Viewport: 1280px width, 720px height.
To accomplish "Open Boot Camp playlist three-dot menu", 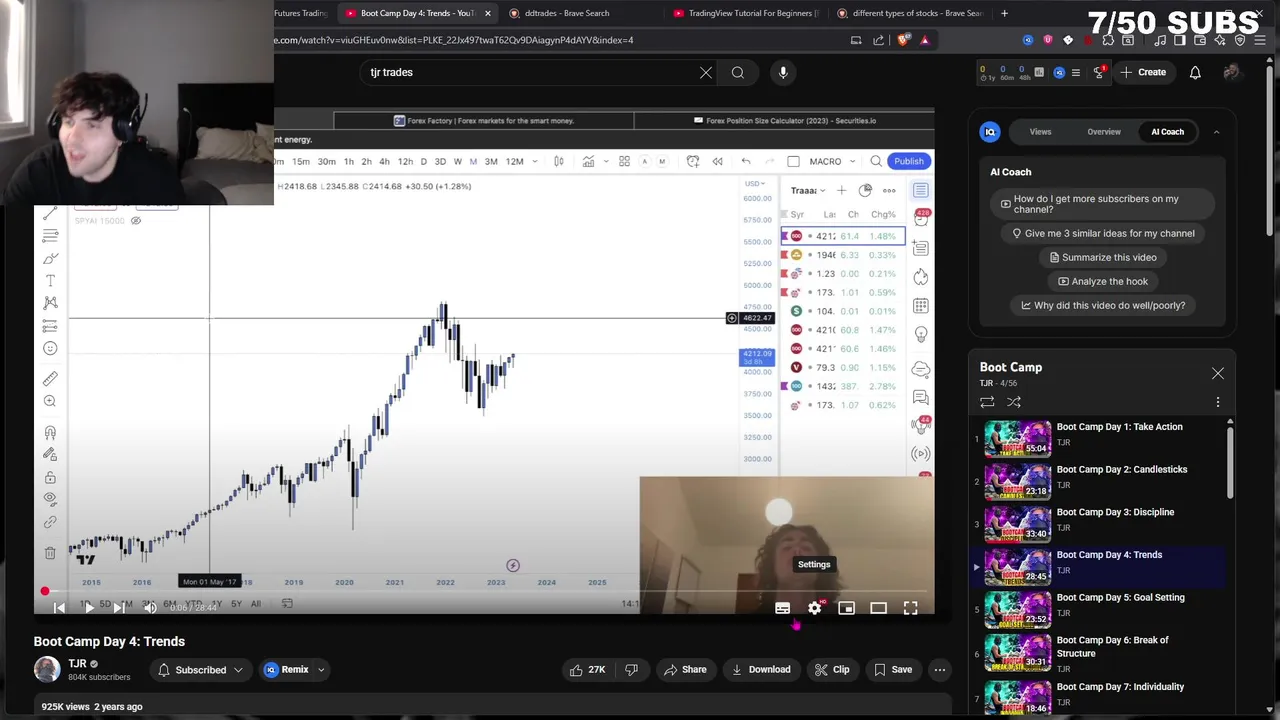I will [1217, 402].
